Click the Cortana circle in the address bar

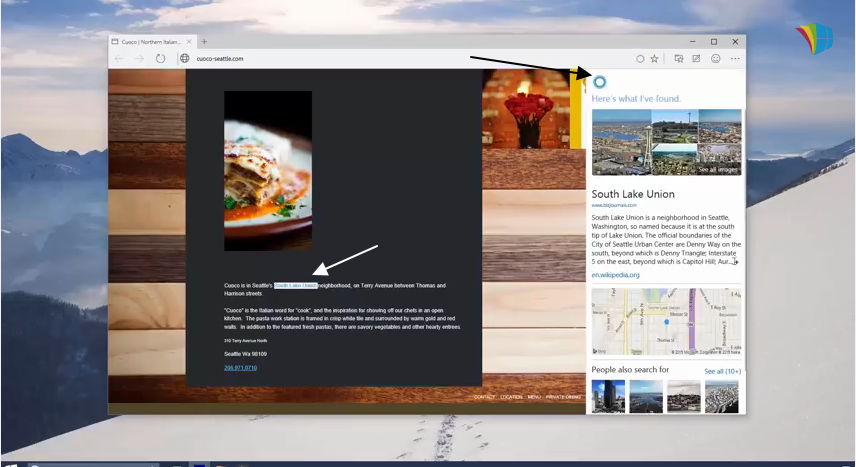click(640, 58)
